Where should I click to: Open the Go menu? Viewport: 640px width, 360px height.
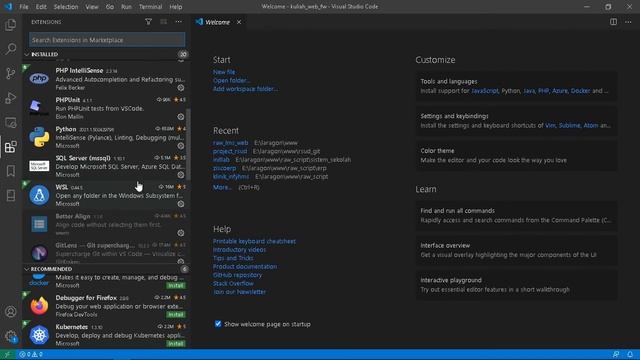110,7
